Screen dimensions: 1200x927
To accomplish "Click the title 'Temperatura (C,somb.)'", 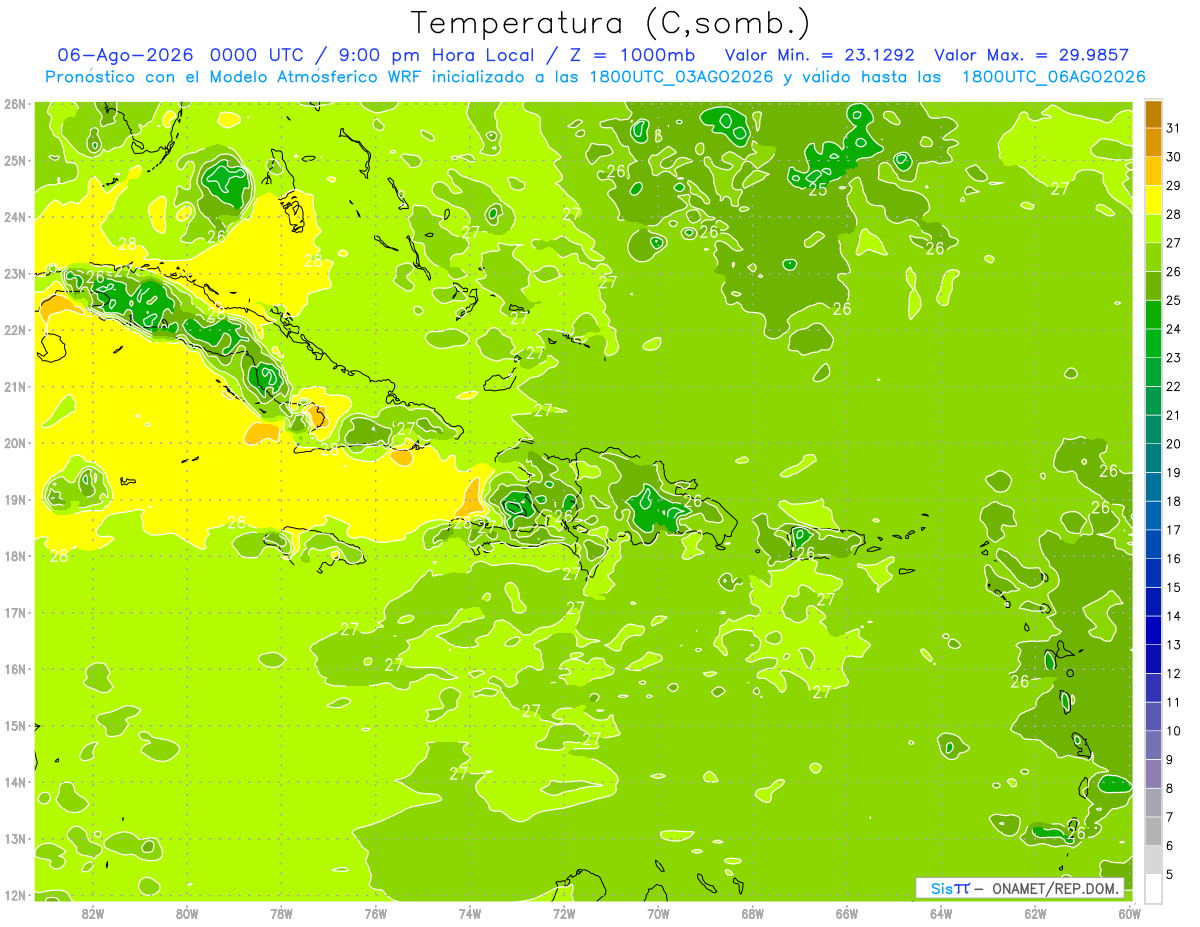I will (611, 23).
